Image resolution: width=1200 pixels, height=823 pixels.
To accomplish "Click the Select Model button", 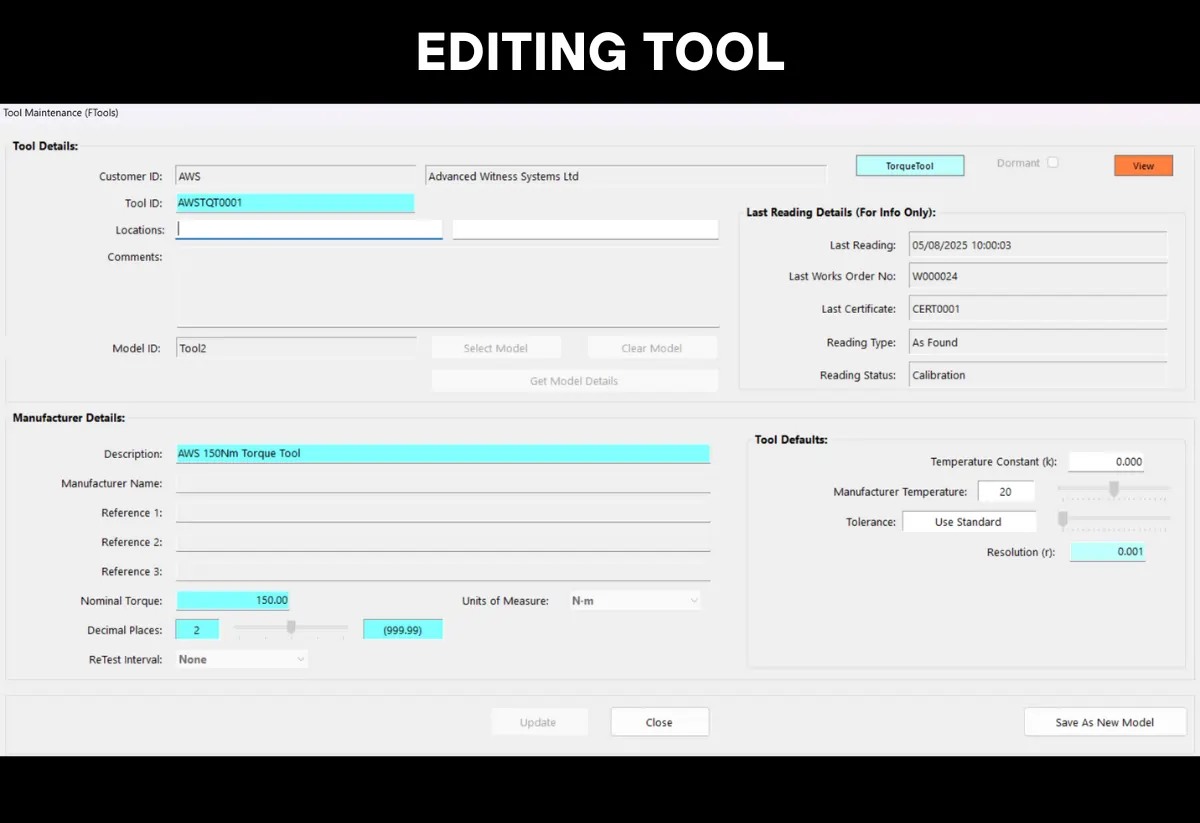I will [x=496, y=347].
